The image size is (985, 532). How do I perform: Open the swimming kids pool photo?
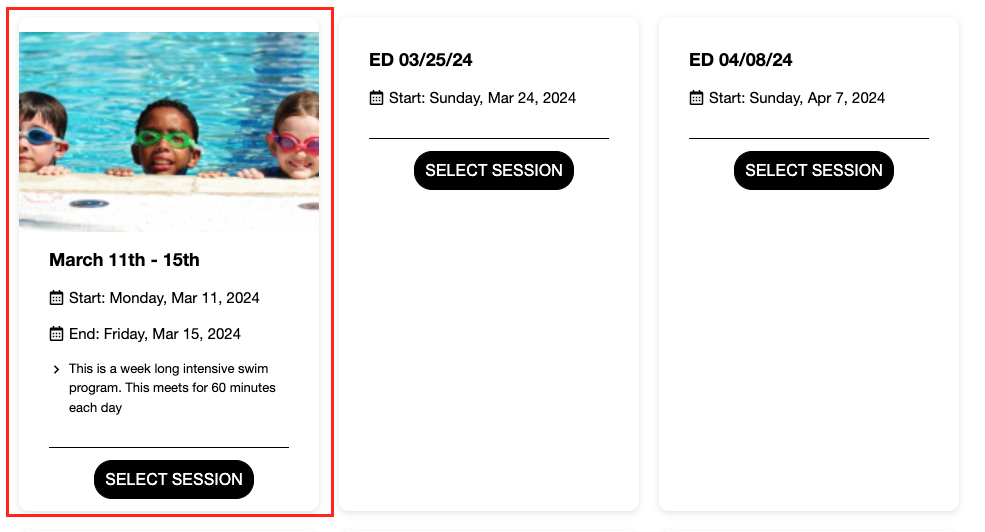pyautogui.click(x=169, y=130)
